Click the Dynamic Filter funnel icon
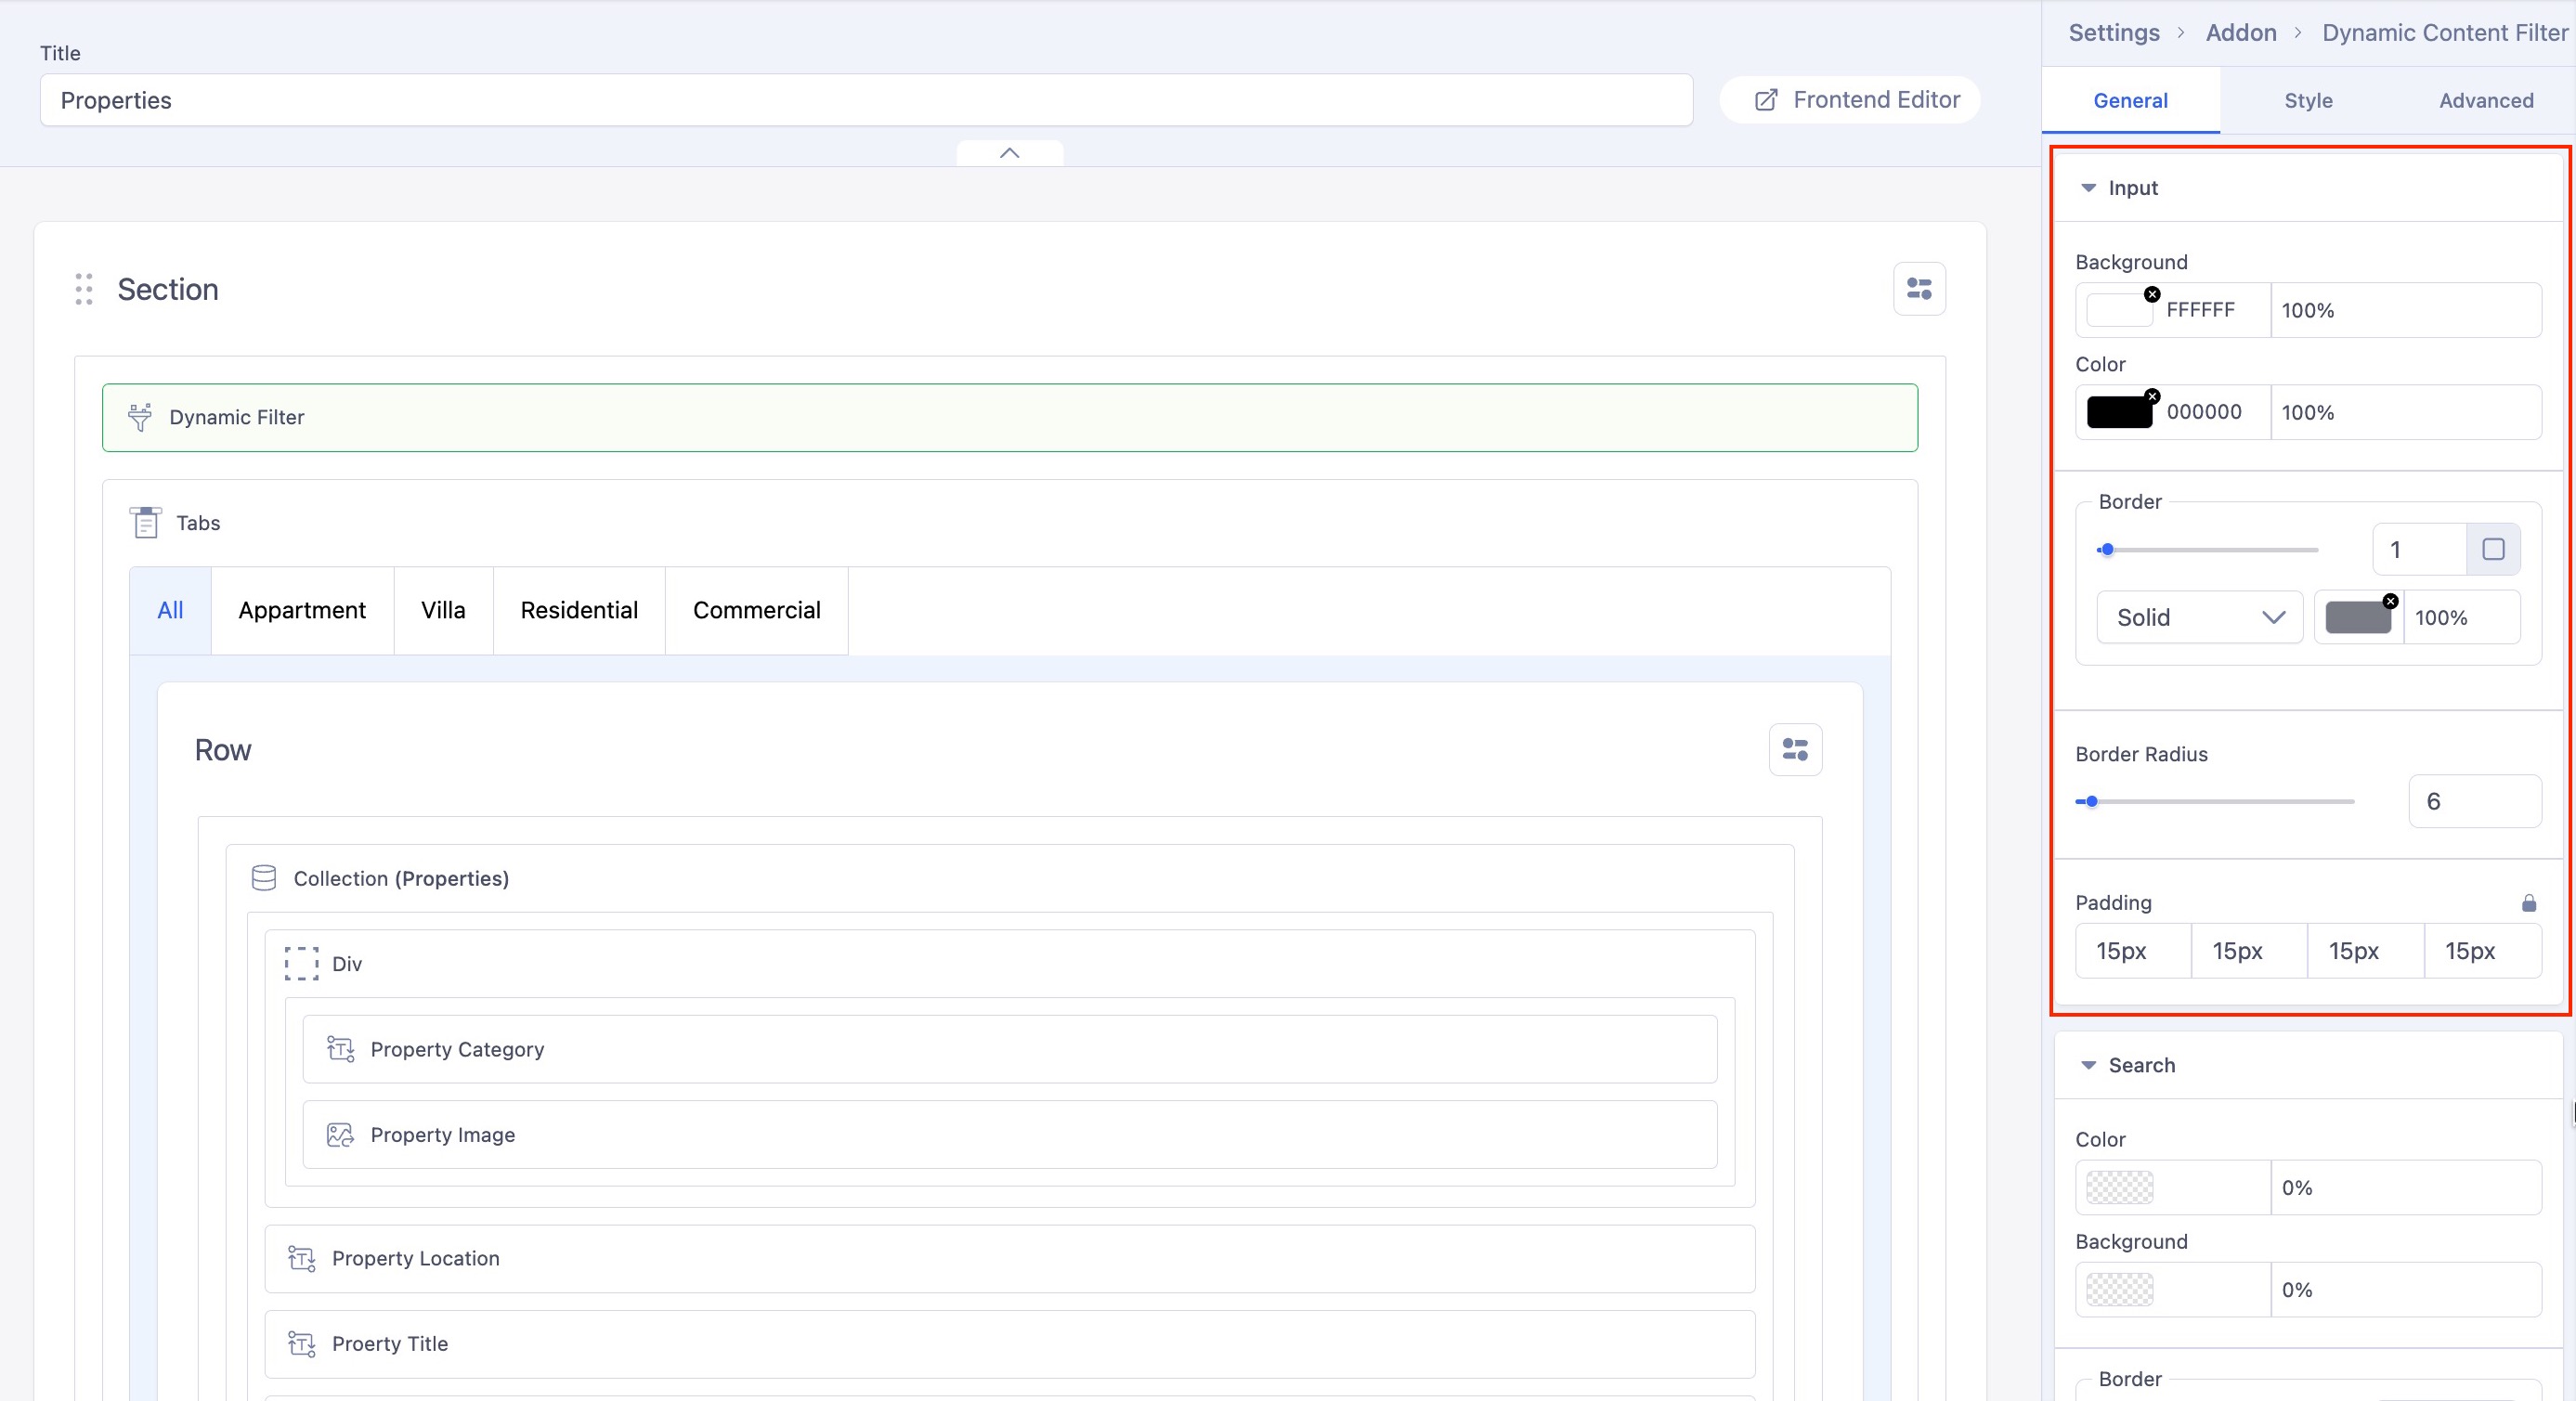2576x1401 pixels. click(140, 417)
